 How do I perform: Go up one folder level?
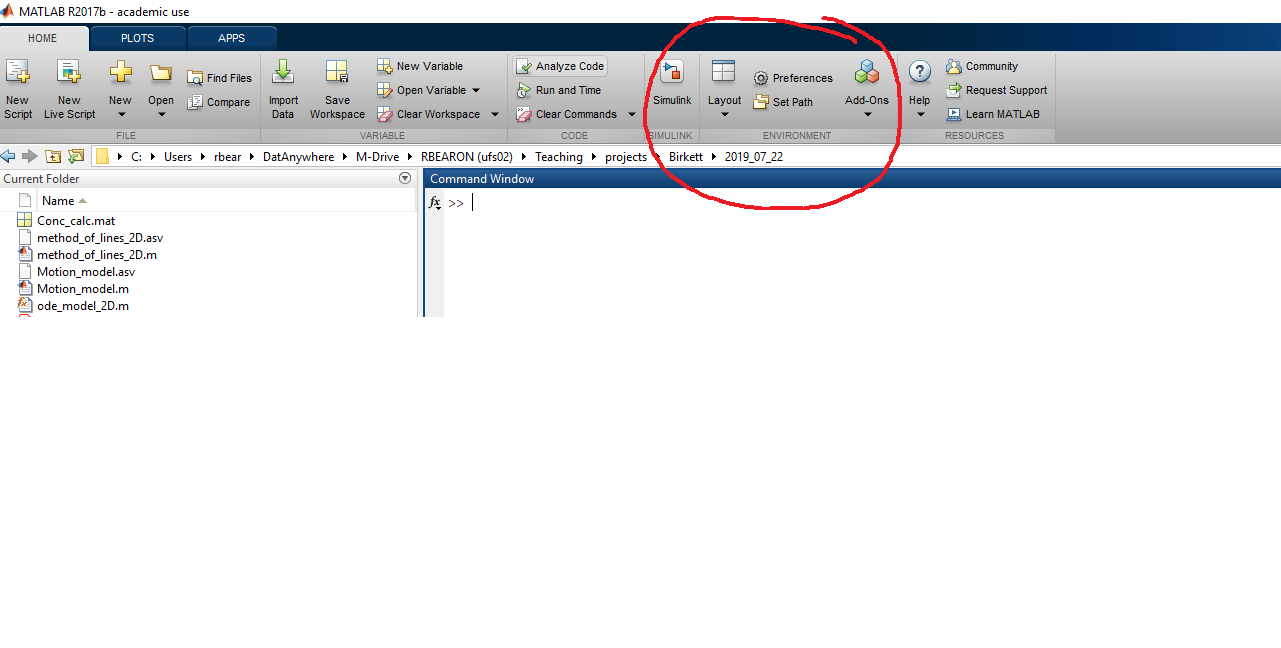53,156
